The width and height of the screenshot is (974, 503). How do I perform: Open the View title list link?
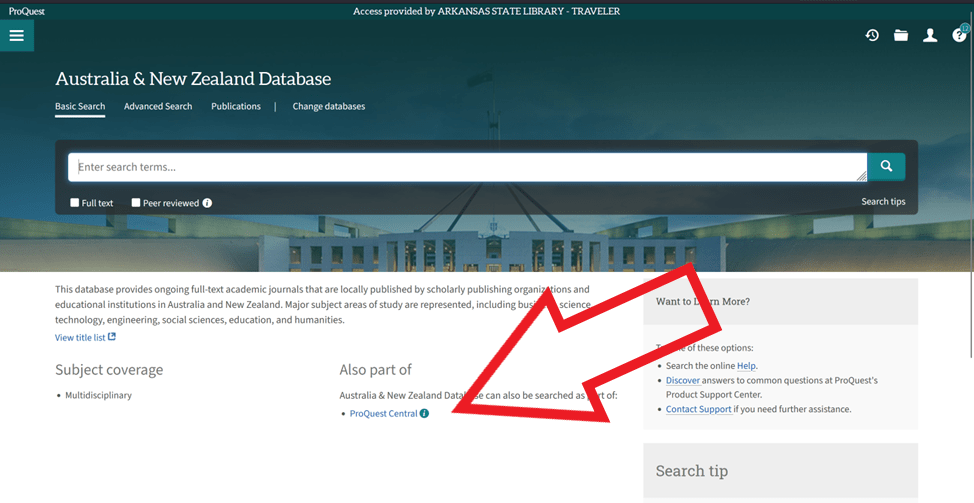point(80,338)
